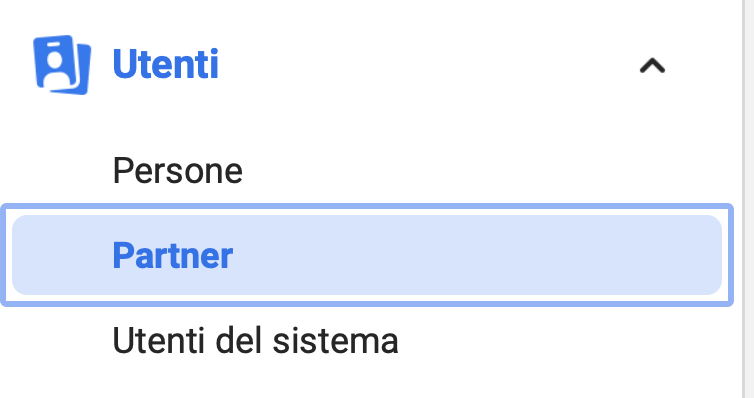Screen dimensions: 754x398
Task: Click empty area of the selected Partner row
Action: tap(476, 255)
